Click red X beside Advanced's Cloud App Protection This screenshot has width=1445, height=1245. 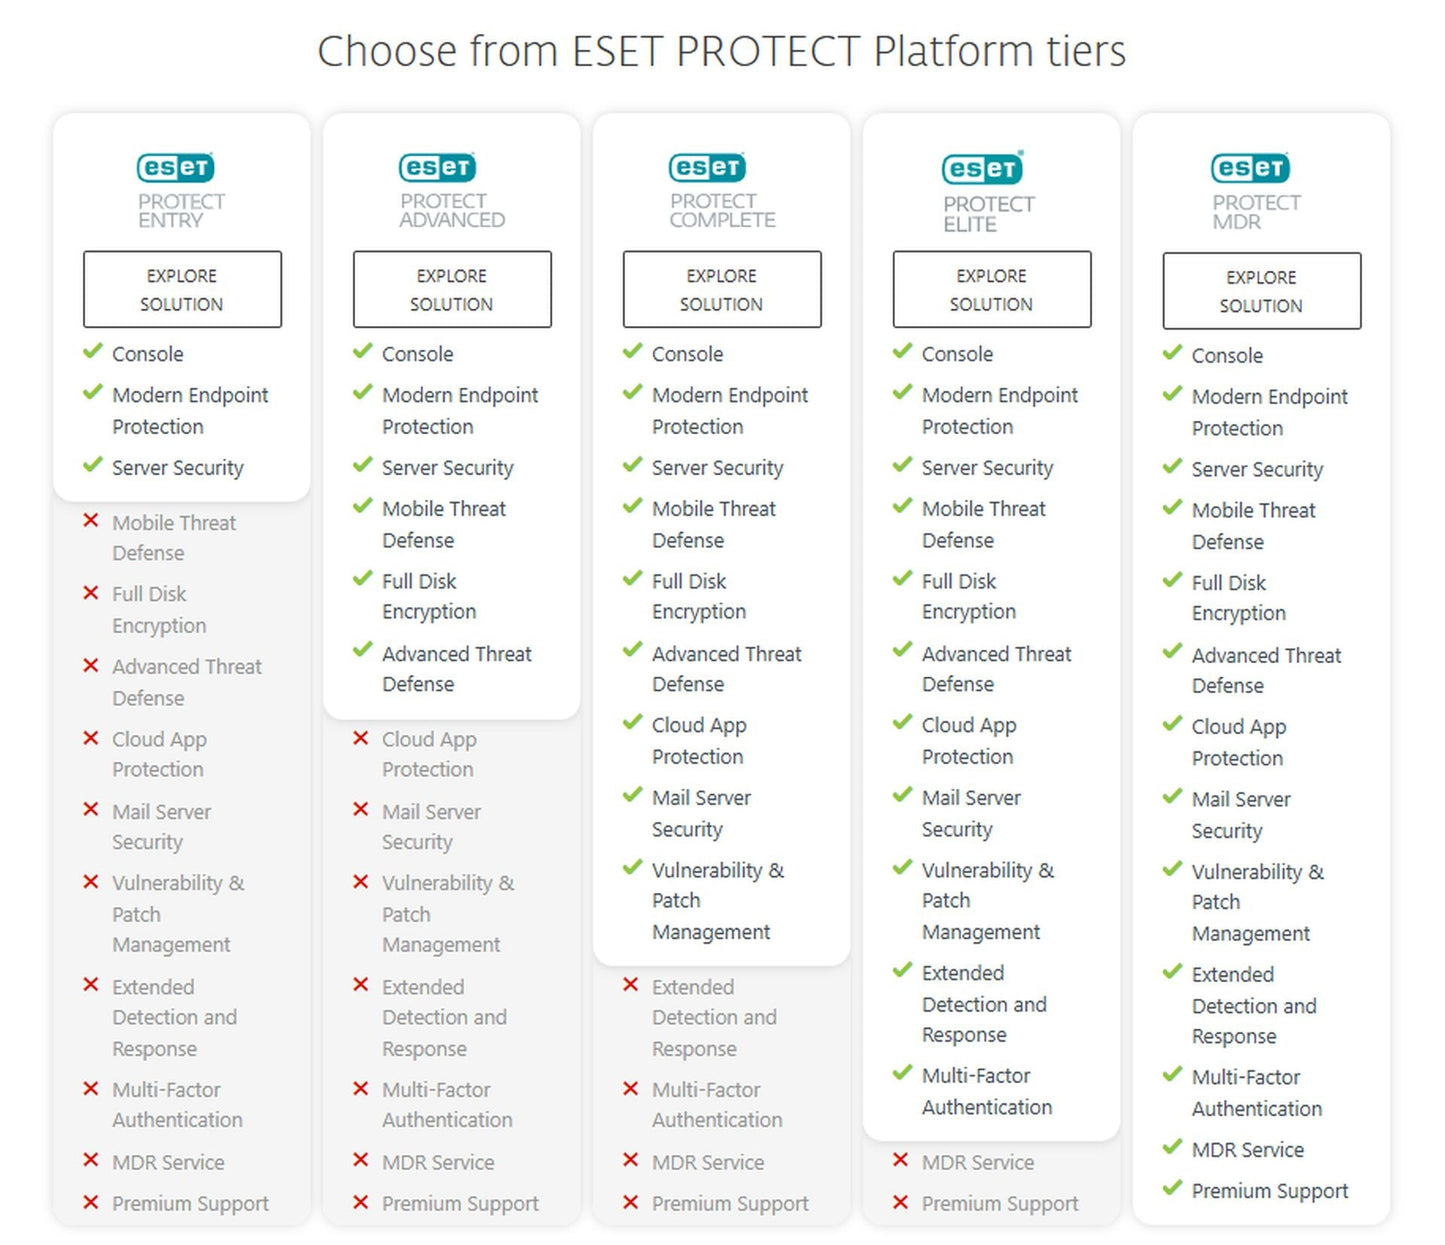tap(361, 738)
